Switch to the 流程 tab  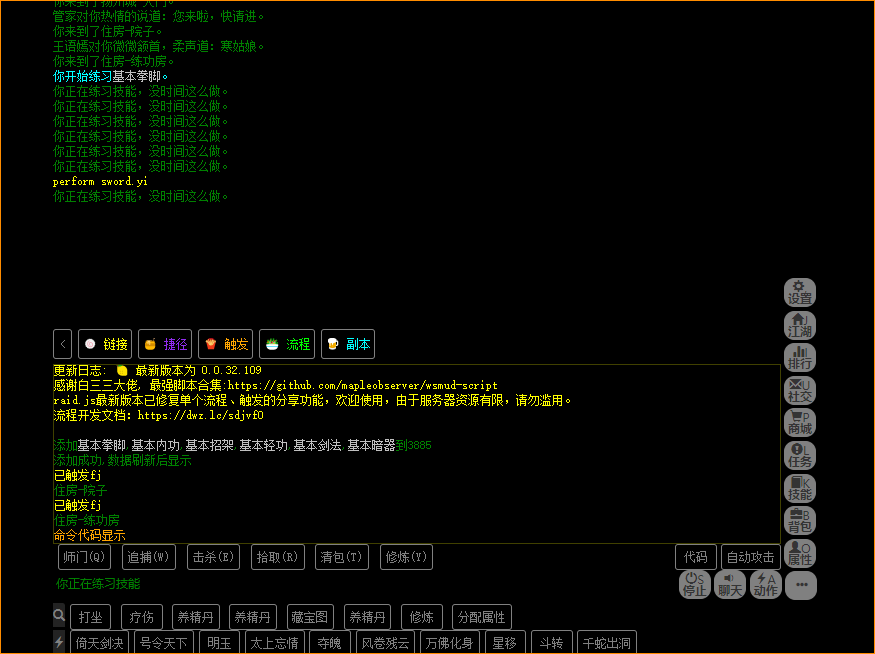[287, 344]
